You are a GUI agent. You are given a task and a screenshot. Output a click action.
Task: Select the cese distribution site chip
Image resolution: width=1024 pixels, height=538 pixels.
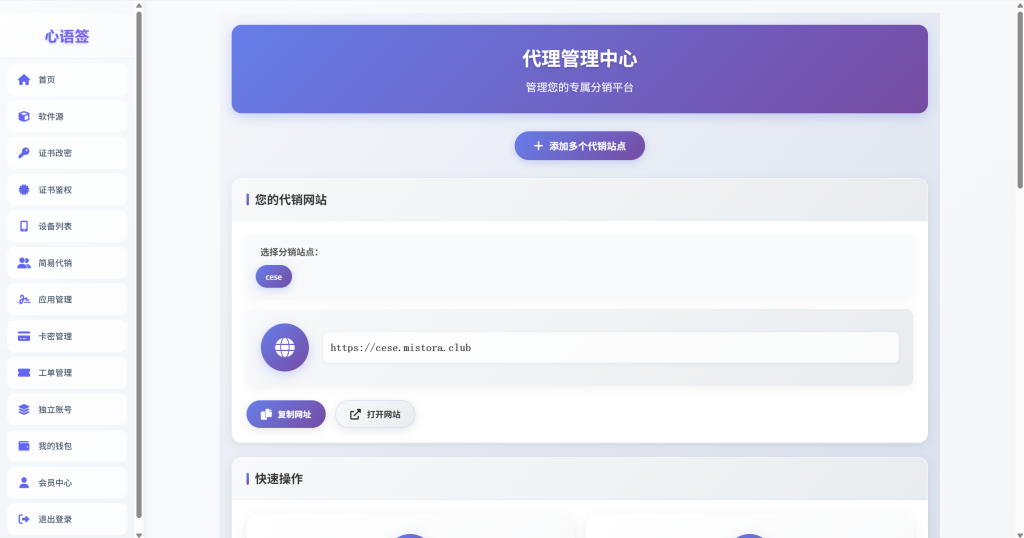point(274,277)
